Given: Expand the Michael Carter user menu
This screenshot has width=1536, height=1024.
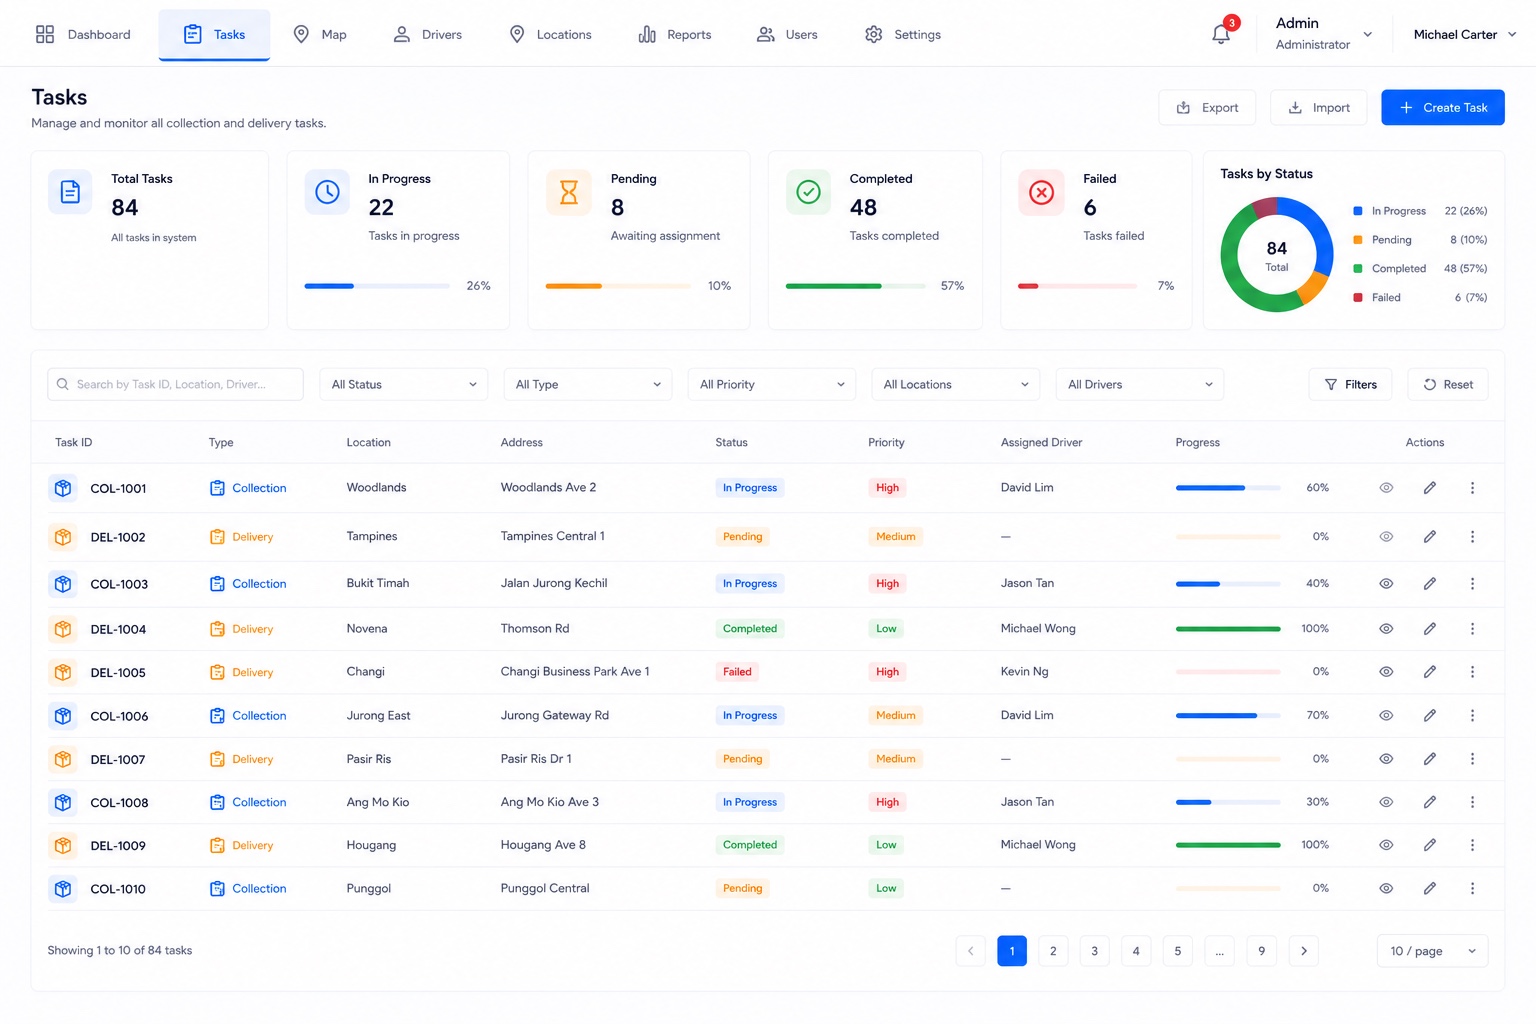Looking at the screenshot, I should [x=1465, y=34].
